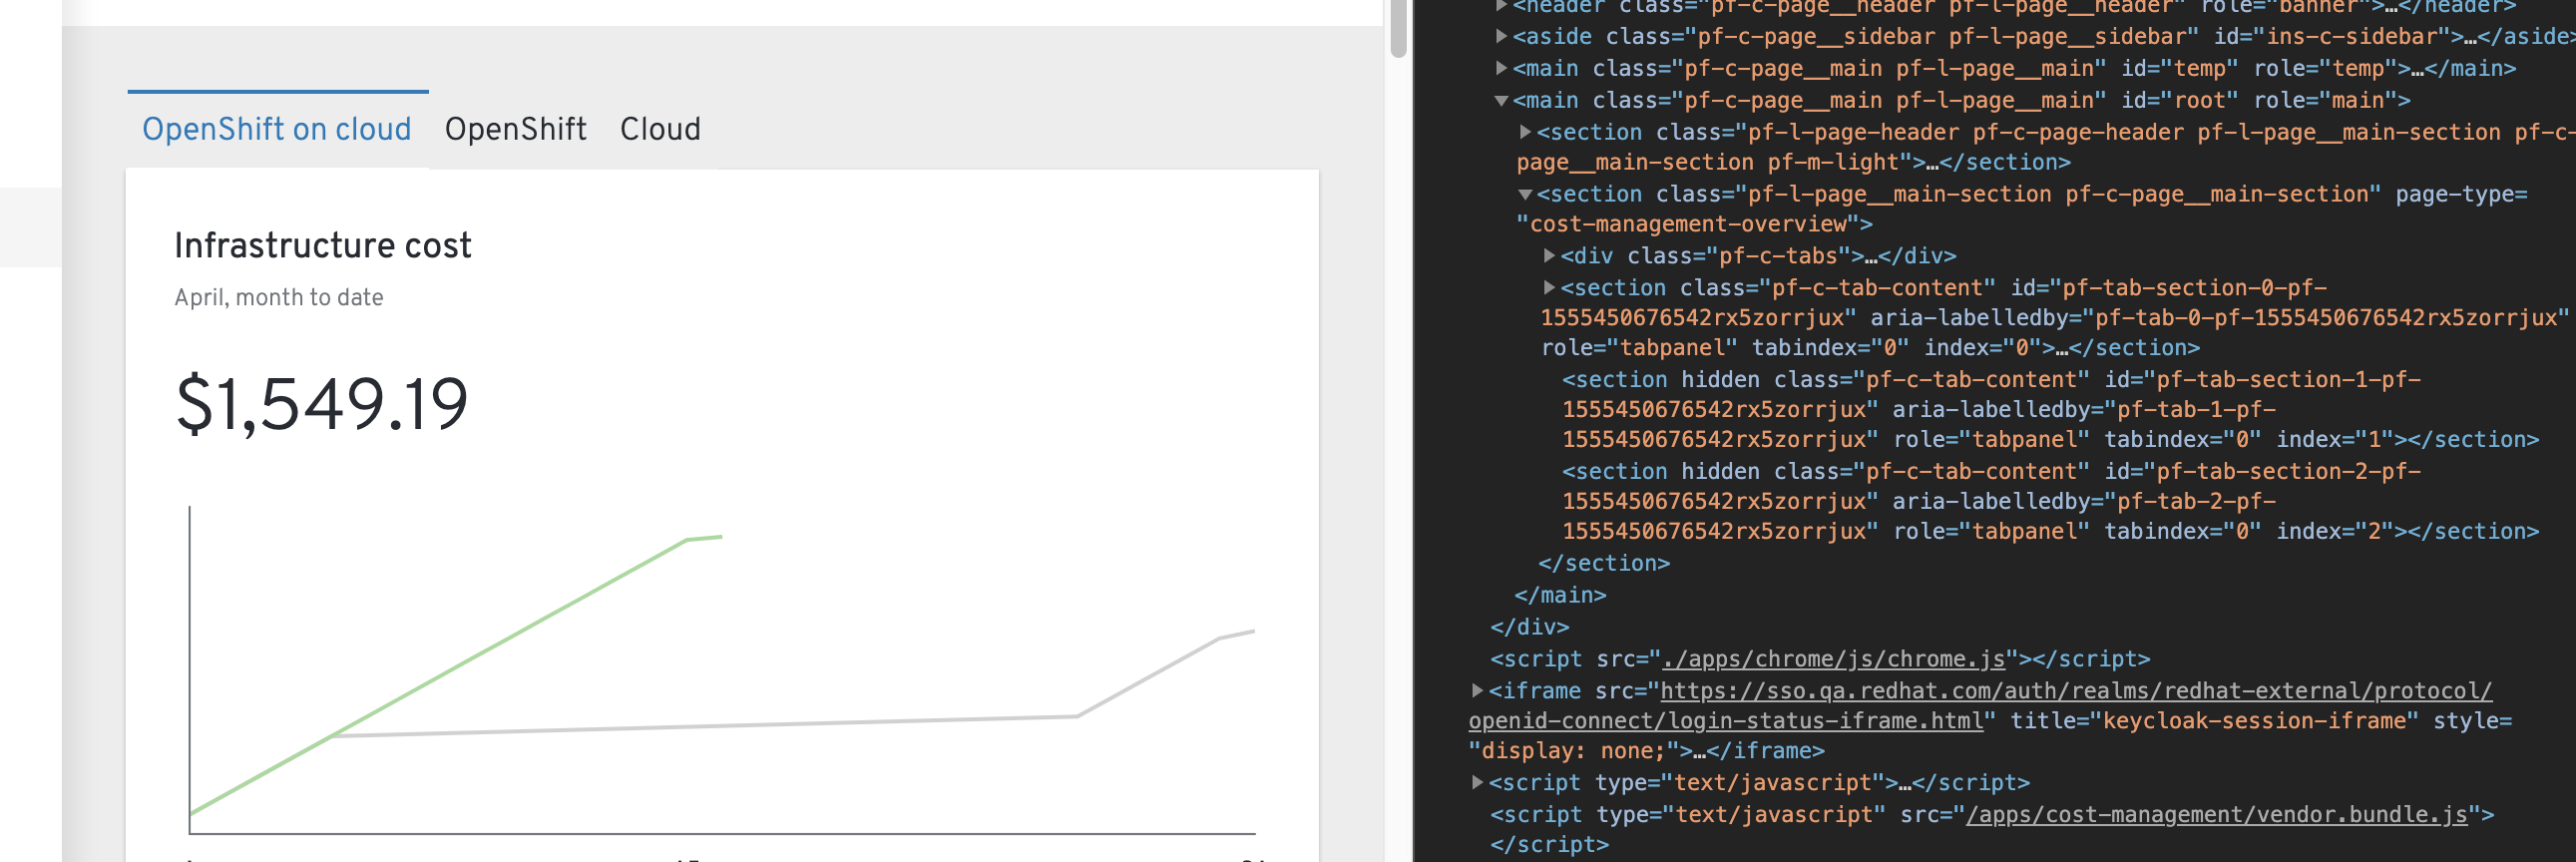Click the $1,549.19 cost value
This screenshot has height=862, width=2576.
322,405
